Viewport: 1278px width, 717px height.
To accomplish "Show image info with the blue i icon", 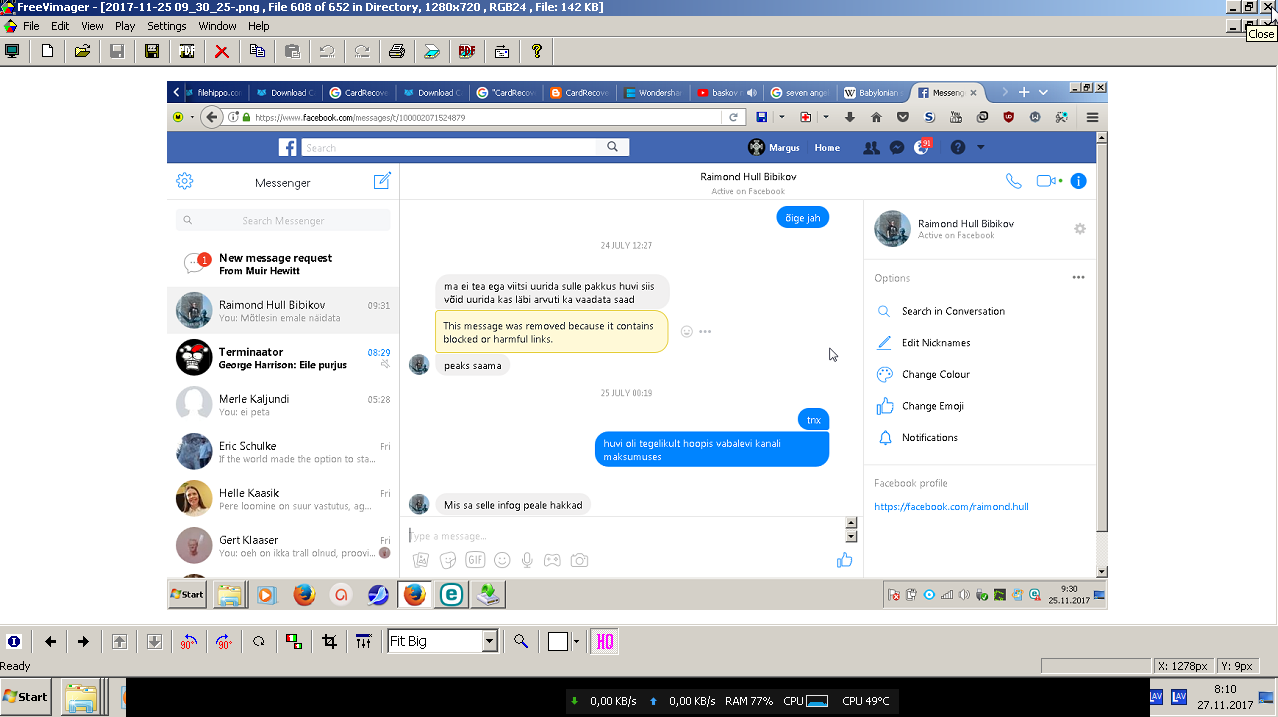I will [x=14, y=641].
